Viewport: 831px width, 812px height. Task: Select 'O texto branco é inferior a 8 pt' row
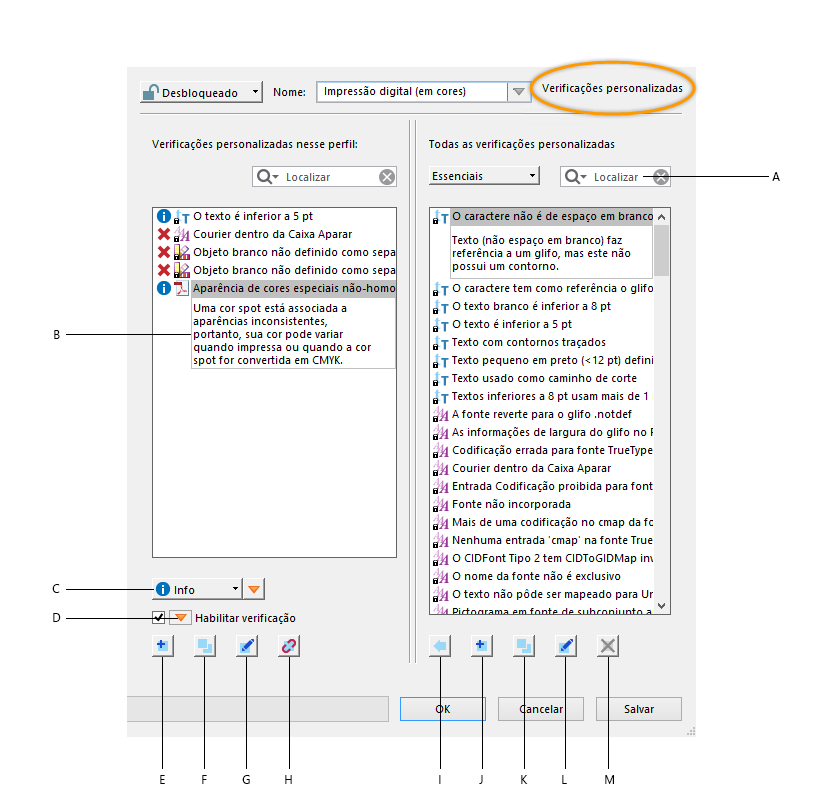click(542, 306)
